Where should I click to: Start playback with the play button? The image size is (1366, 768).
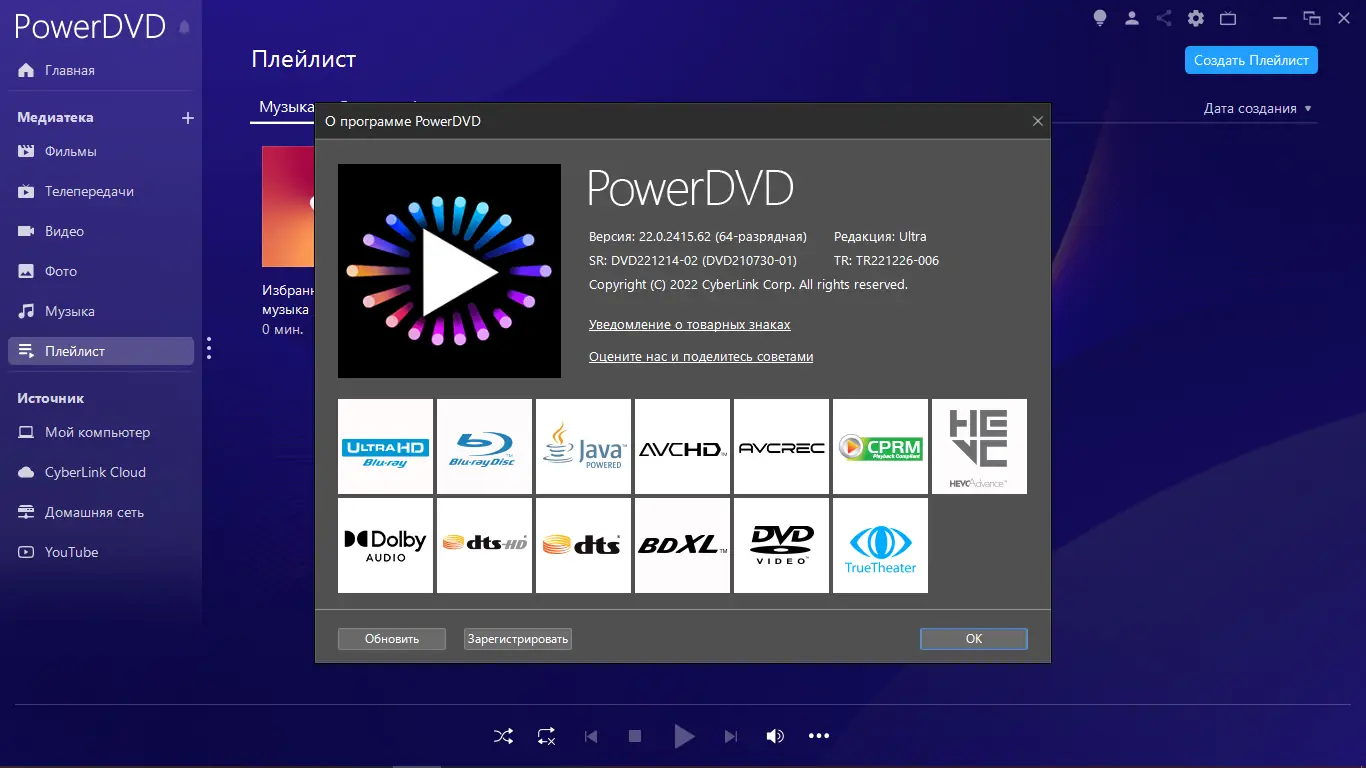click(x=684, y=737)
